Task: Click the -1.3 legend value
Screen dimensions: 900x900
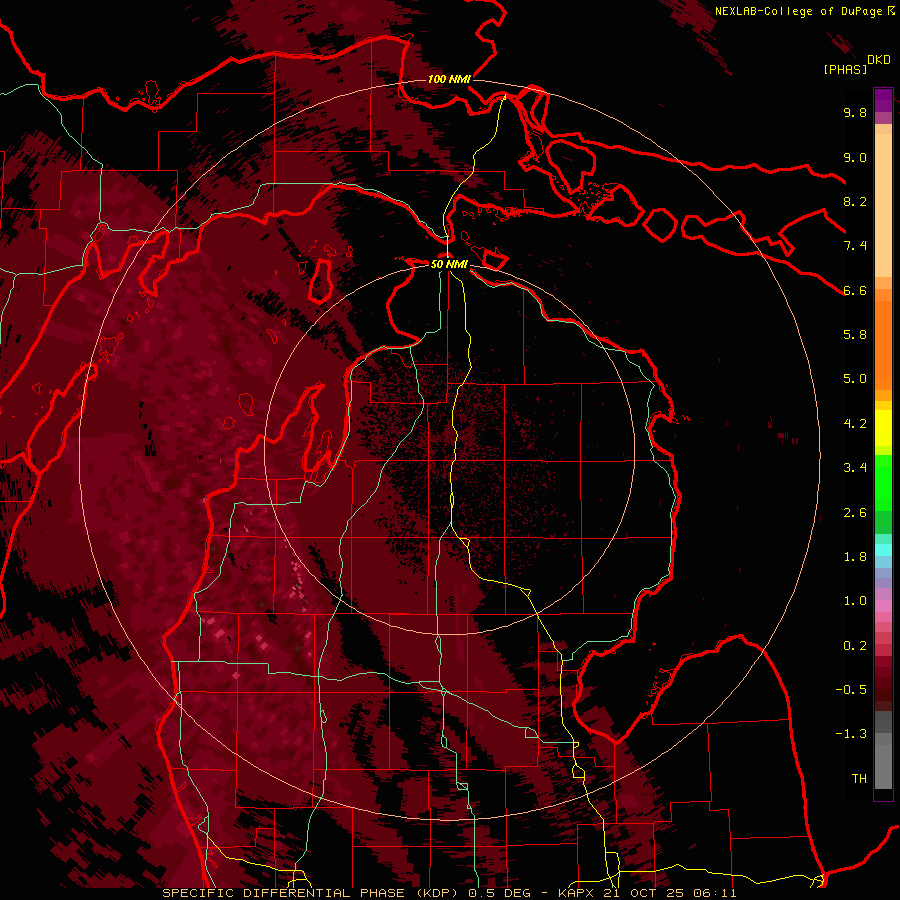Action: click(x=851, y=734)
